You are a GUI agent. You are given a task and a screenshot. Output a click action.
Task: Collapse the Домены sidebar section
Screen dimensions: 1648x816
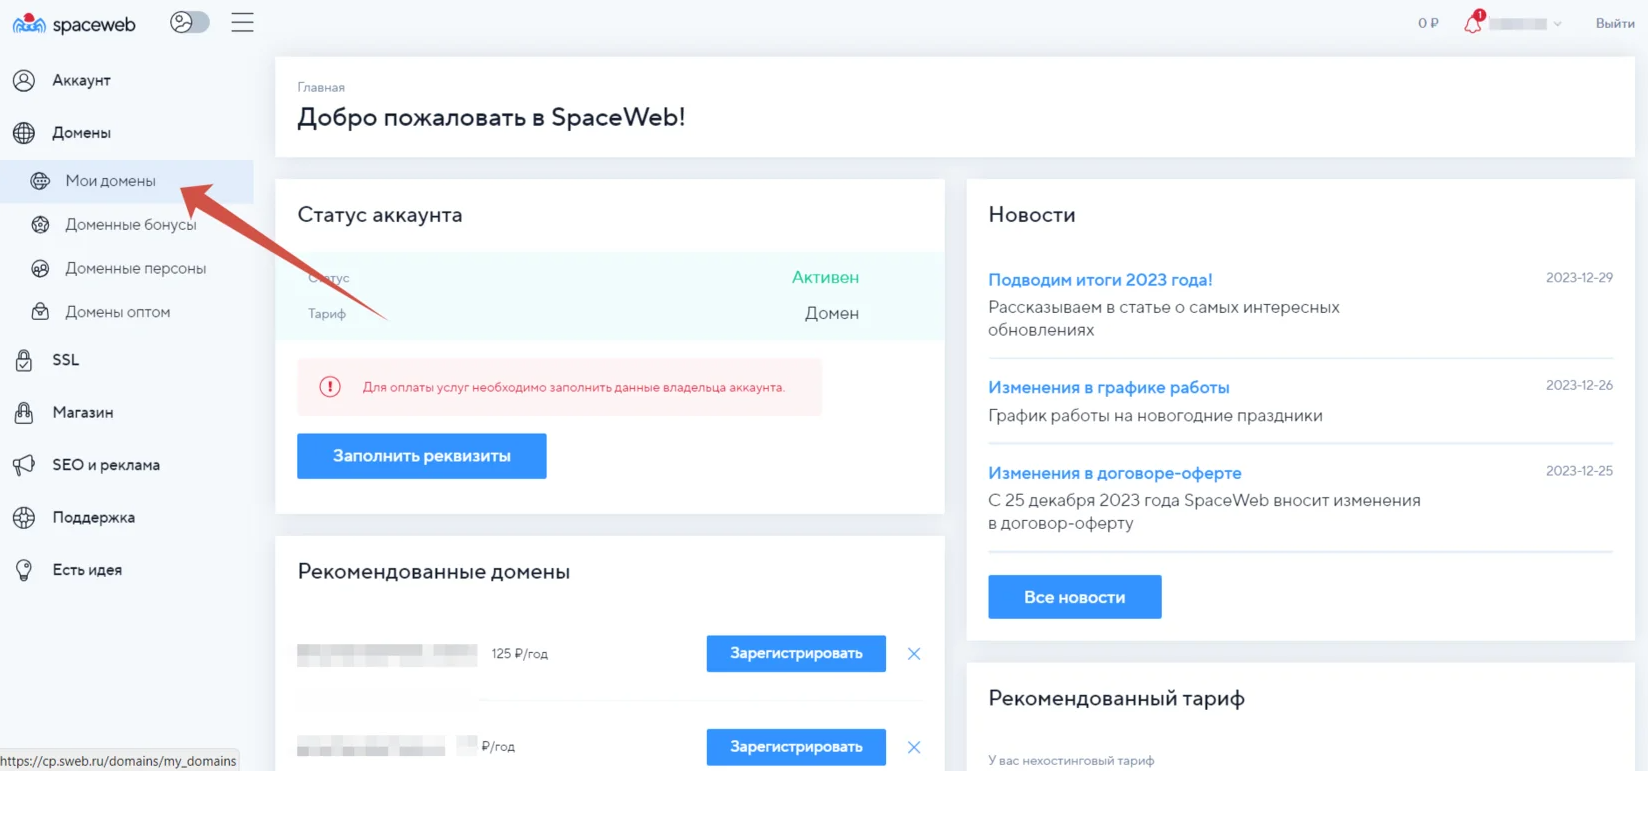click(81, 133)
